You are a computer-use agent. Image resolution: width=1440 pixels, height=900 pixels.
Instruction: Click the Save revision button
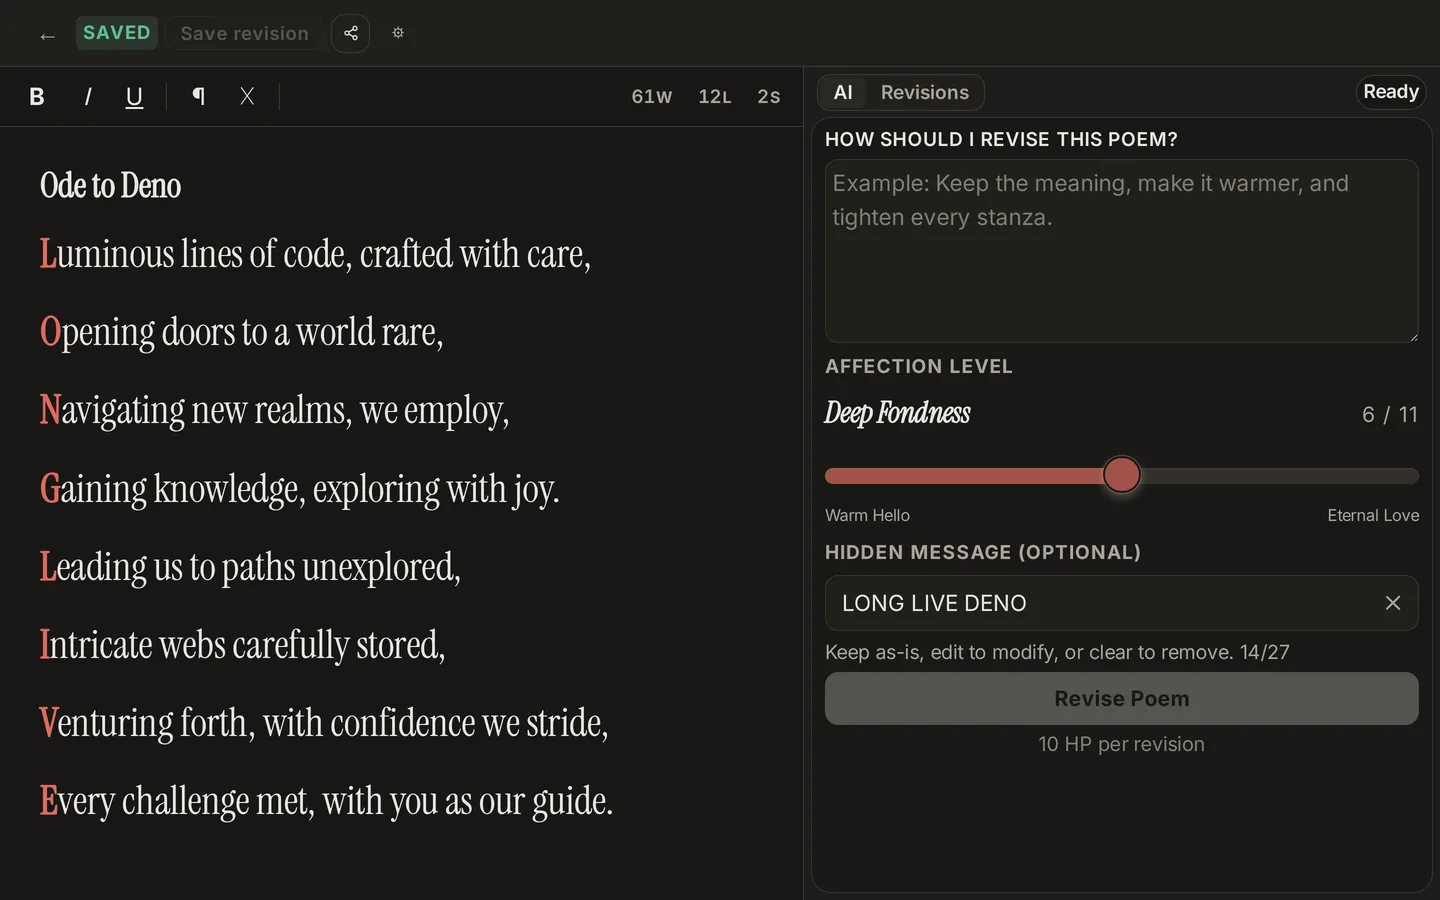(x=244, y=33)
